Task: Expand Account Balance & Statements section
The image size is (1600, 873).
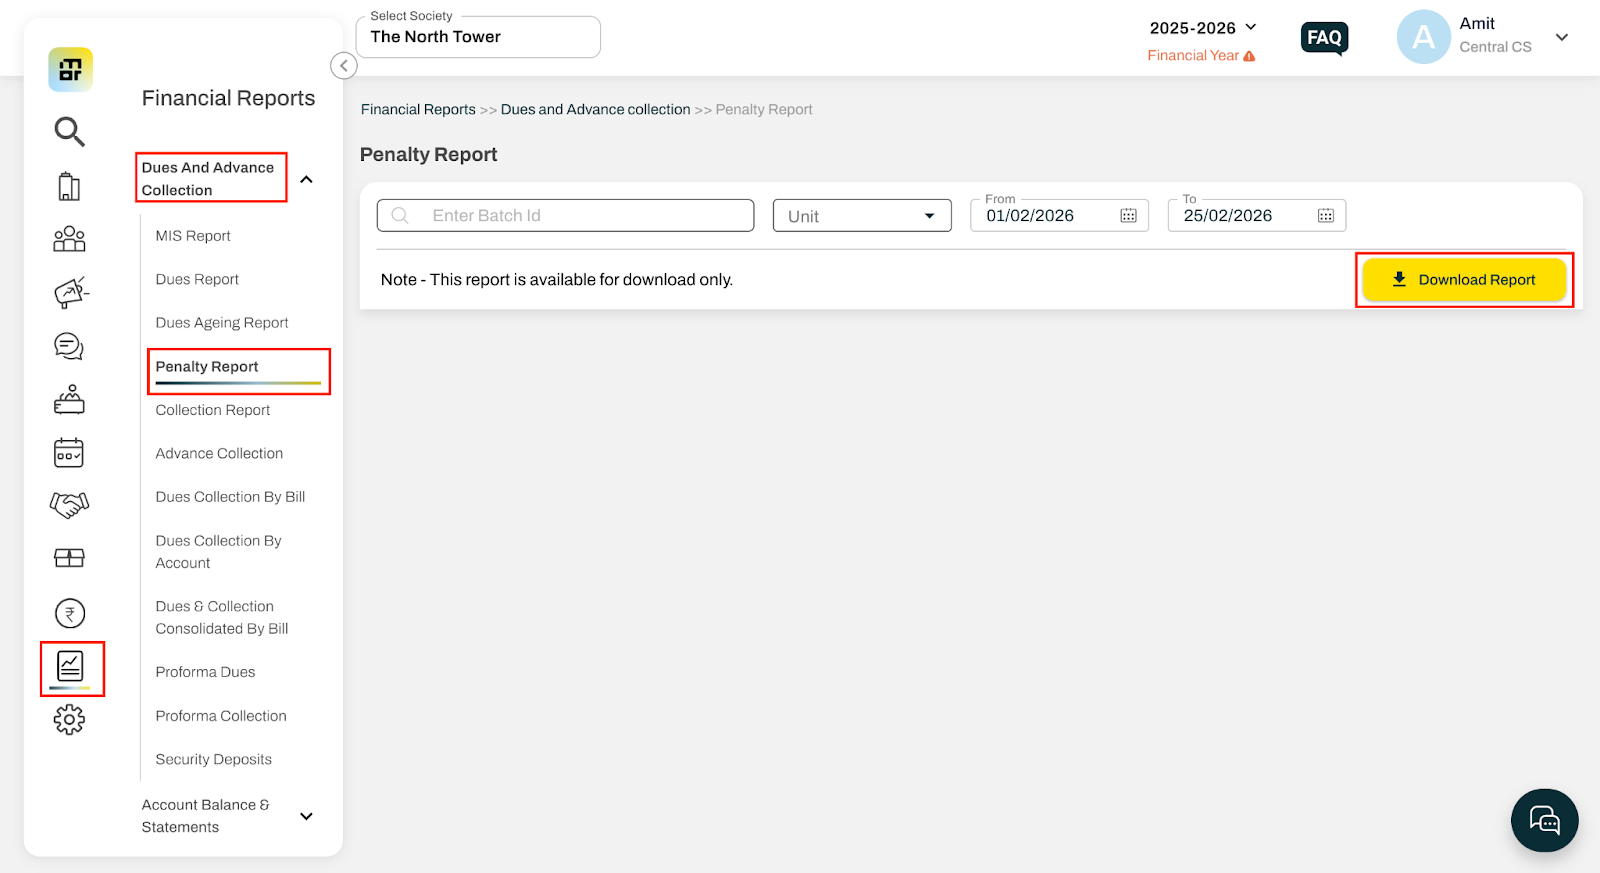Action: (x=307, y=816)
